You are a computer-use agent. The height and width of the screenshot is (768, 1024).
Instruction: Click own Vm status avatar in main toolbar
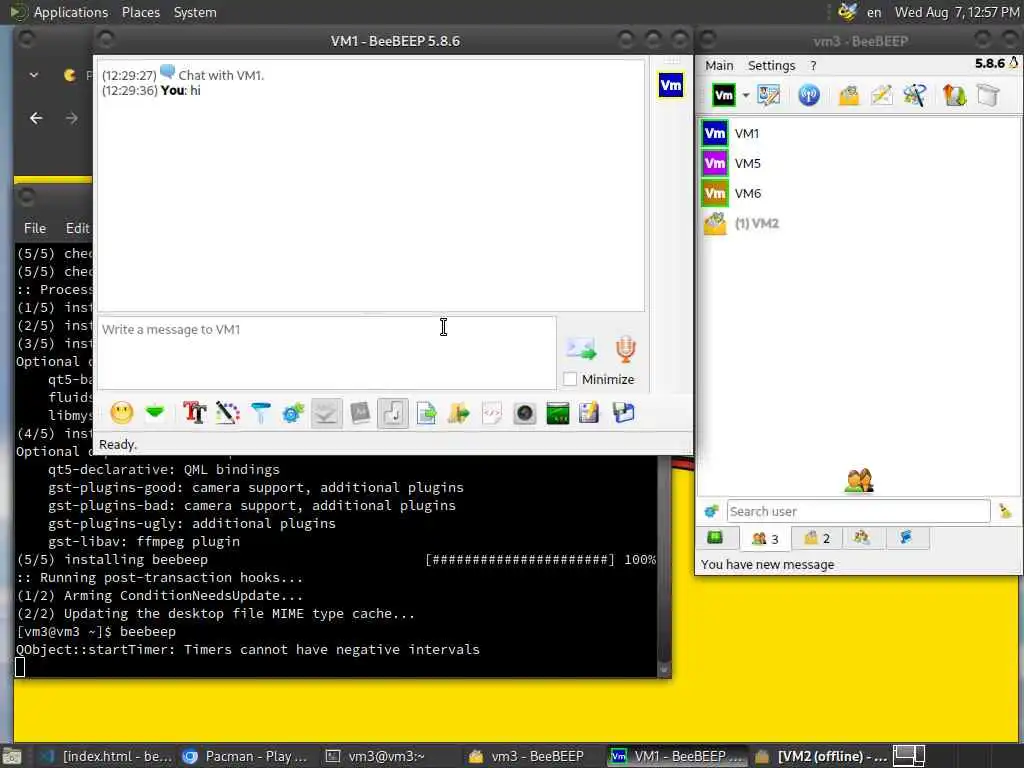coord(724,96)
